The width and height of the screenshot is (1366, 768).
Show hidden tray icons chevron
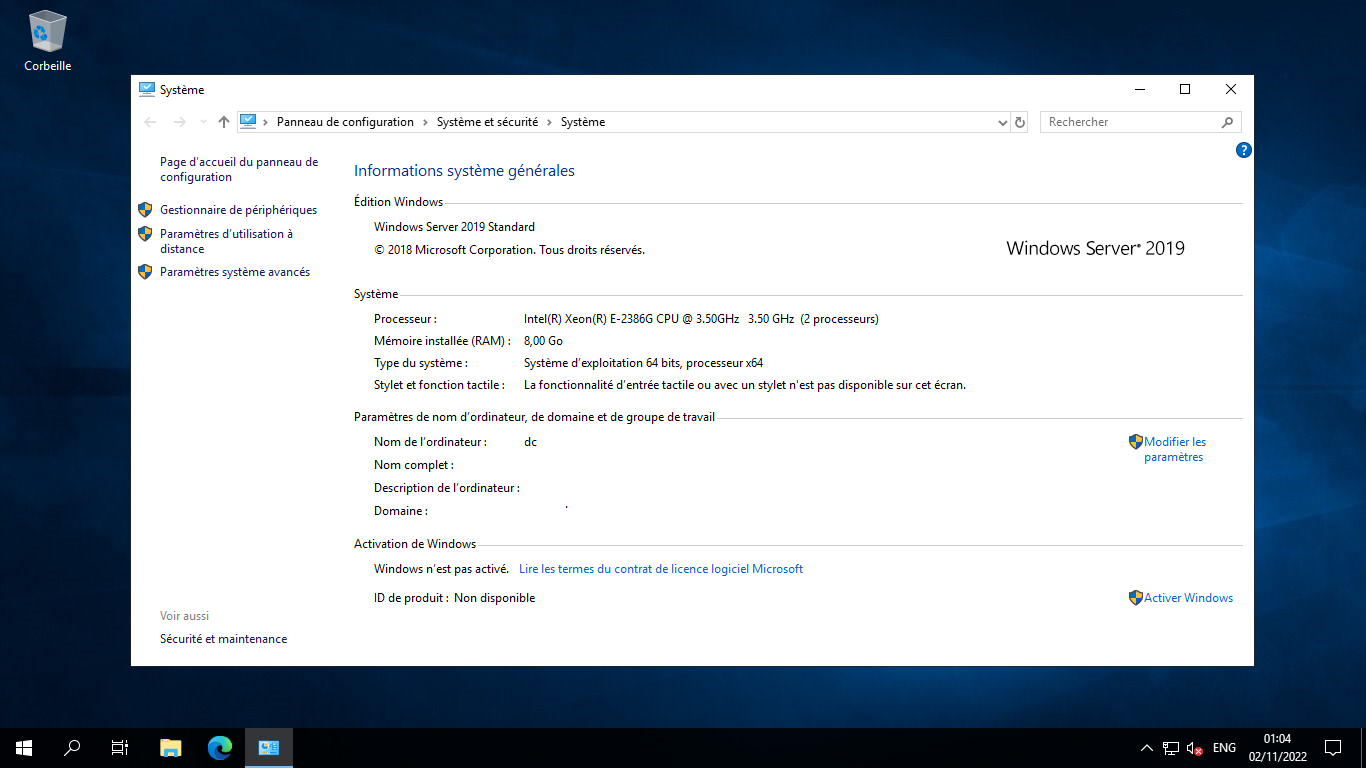tap(1146, 748)
